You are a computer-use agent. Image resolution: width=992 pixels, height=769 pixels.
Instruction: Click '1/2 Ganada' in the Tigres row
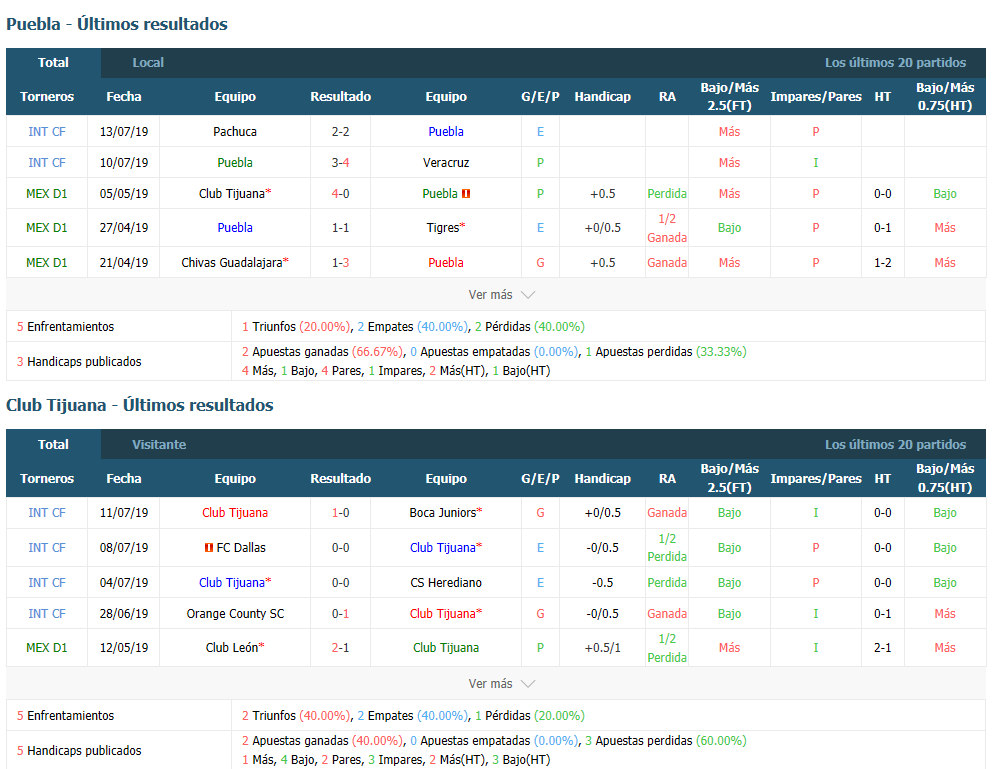click(667, 228)
